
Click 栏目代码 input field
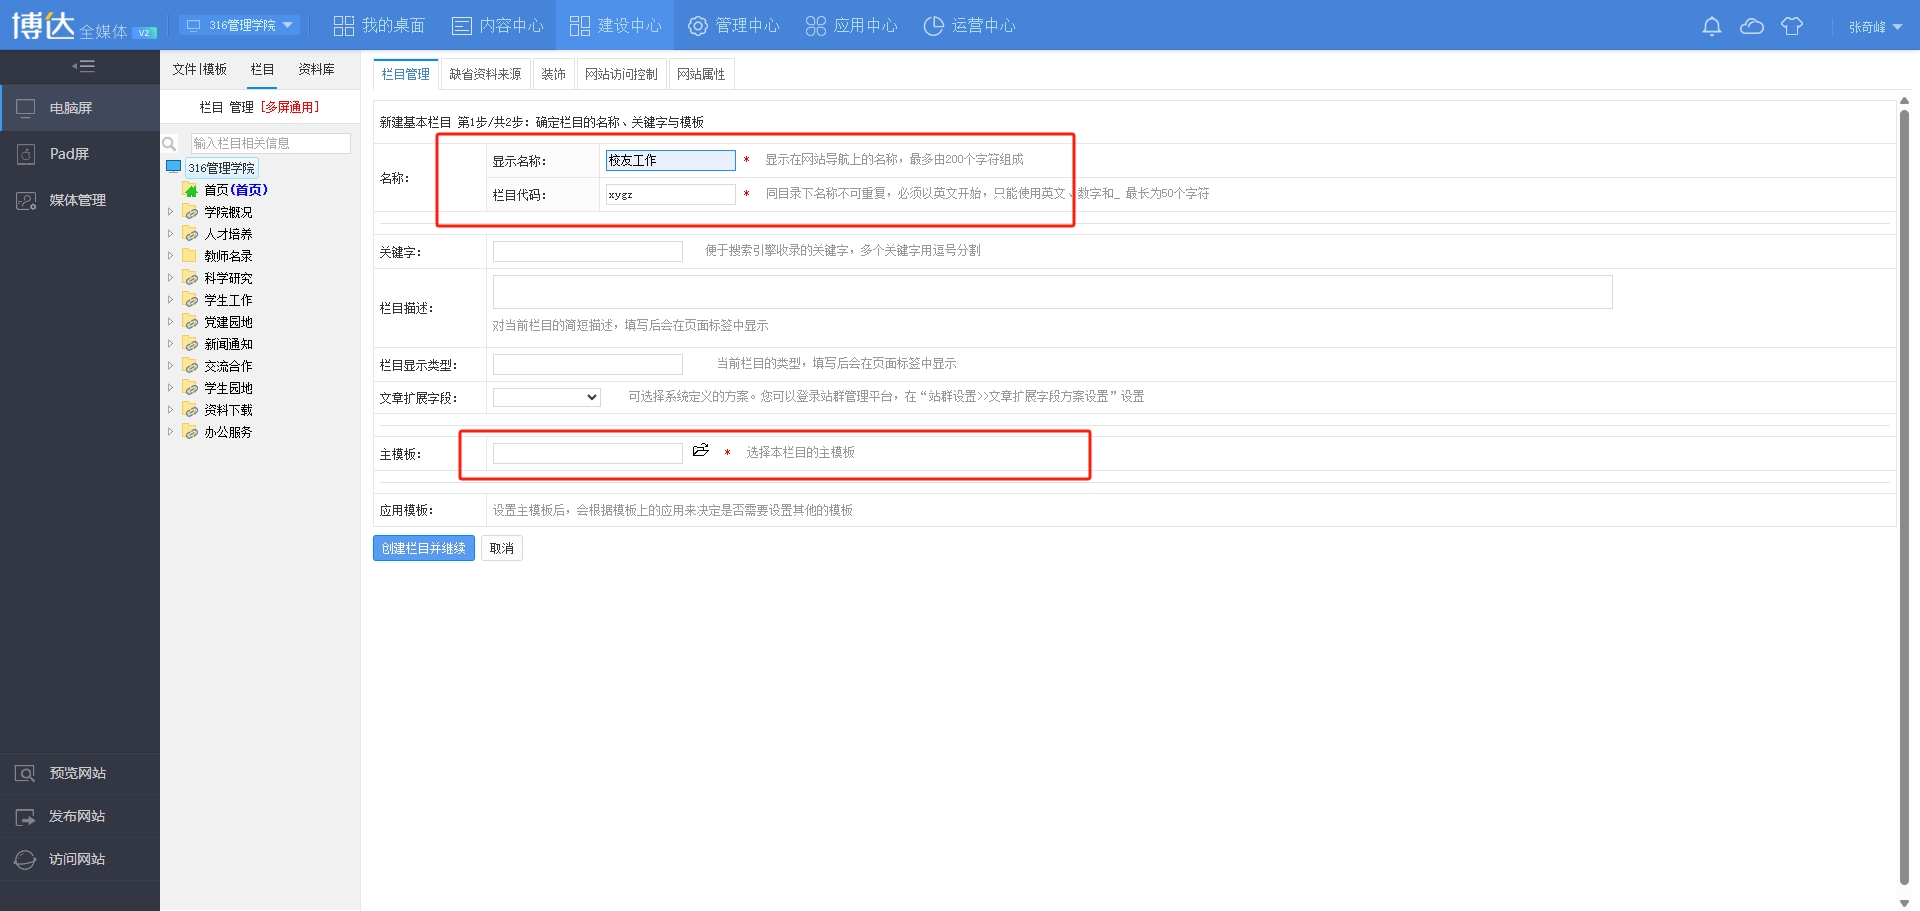pos(671,194)
